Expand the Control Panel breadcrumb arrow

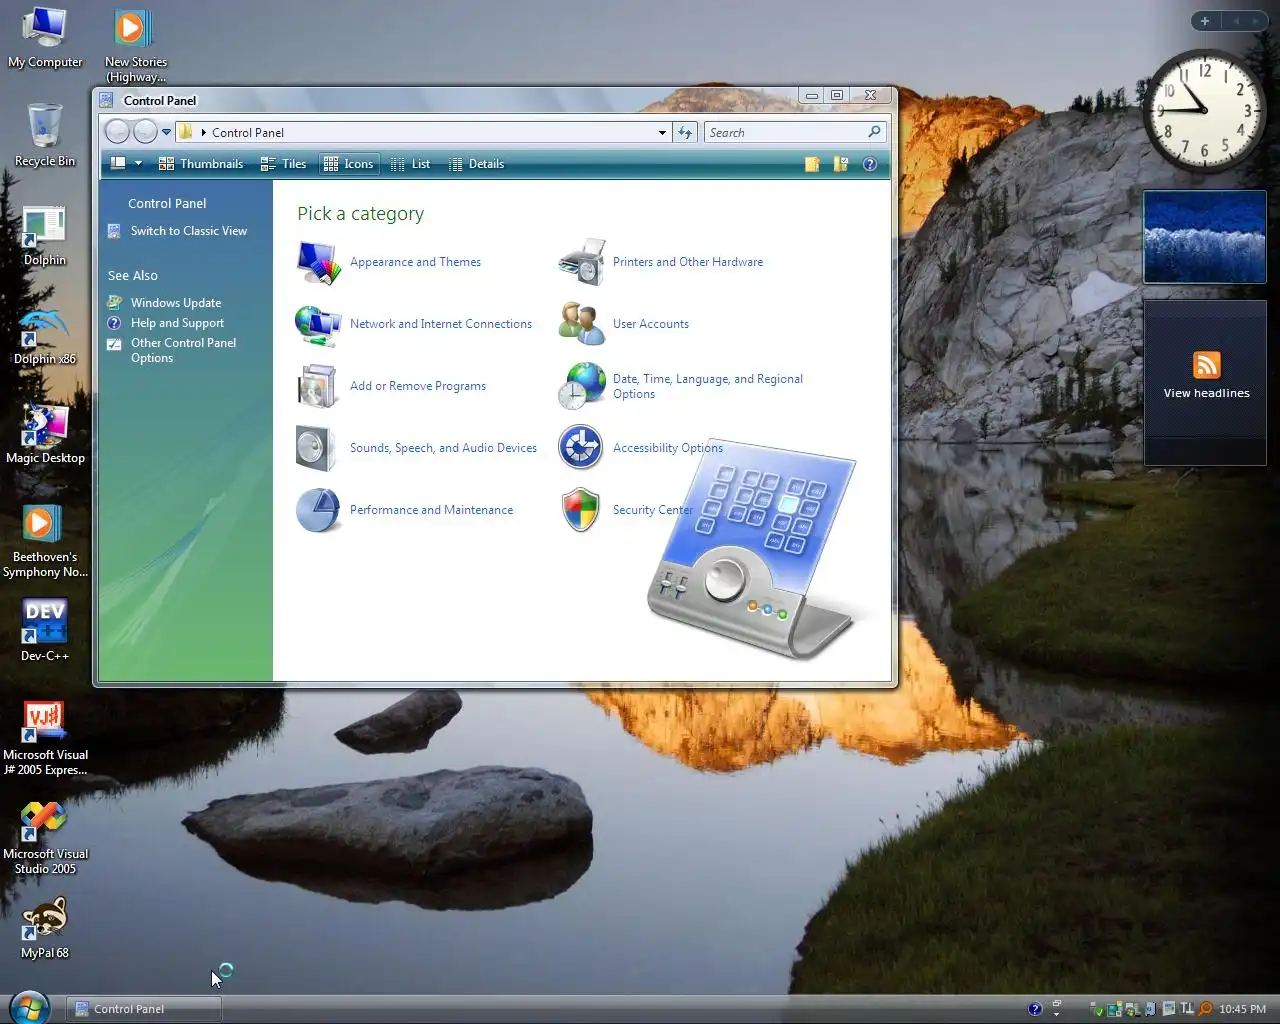204,132
